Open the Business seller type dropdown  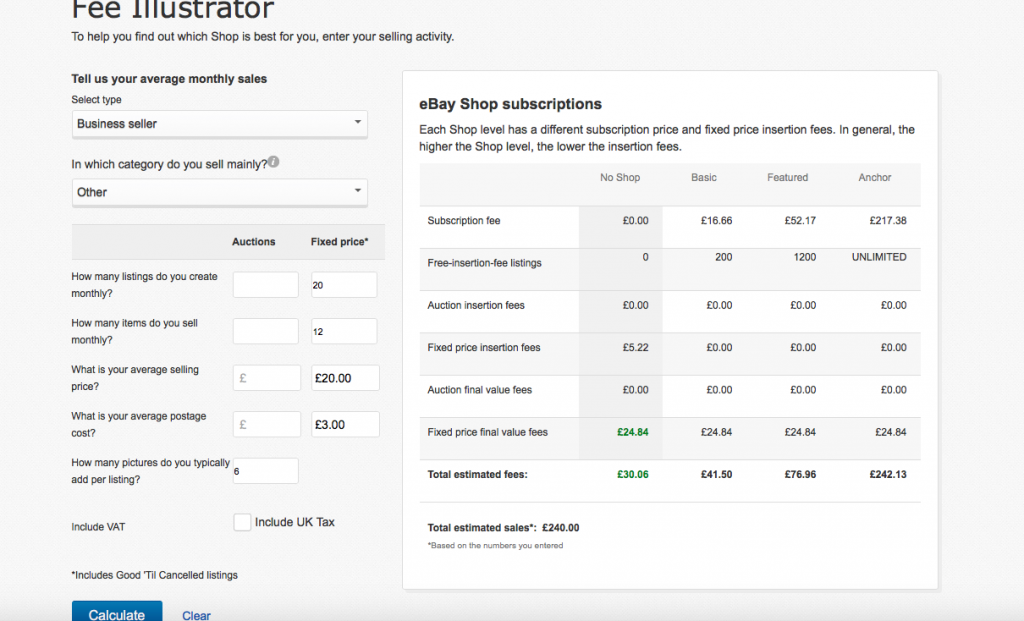[x=219, y=124]
